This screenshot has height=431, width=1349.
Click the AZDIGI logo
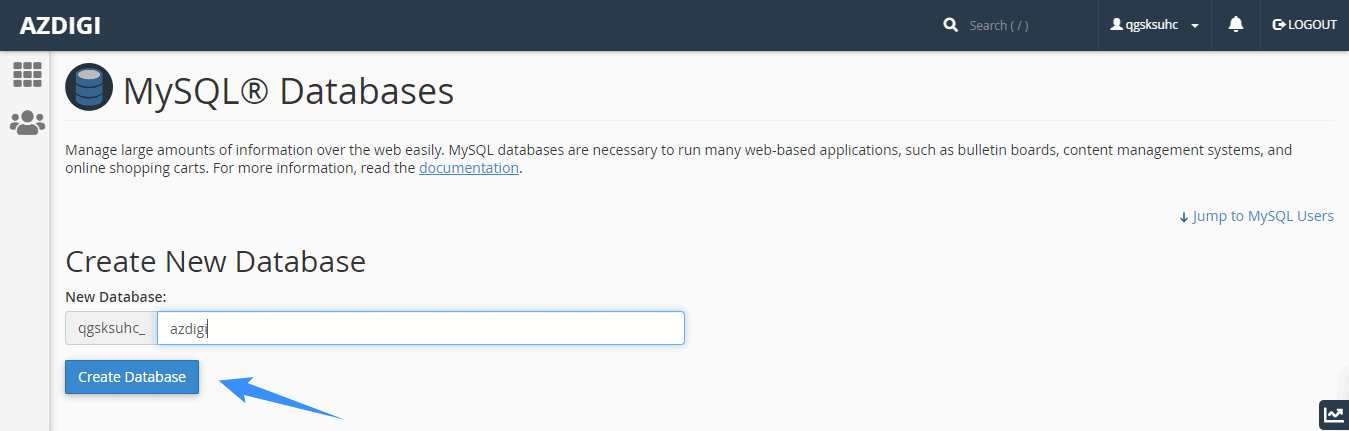click(x=60, y=25)
